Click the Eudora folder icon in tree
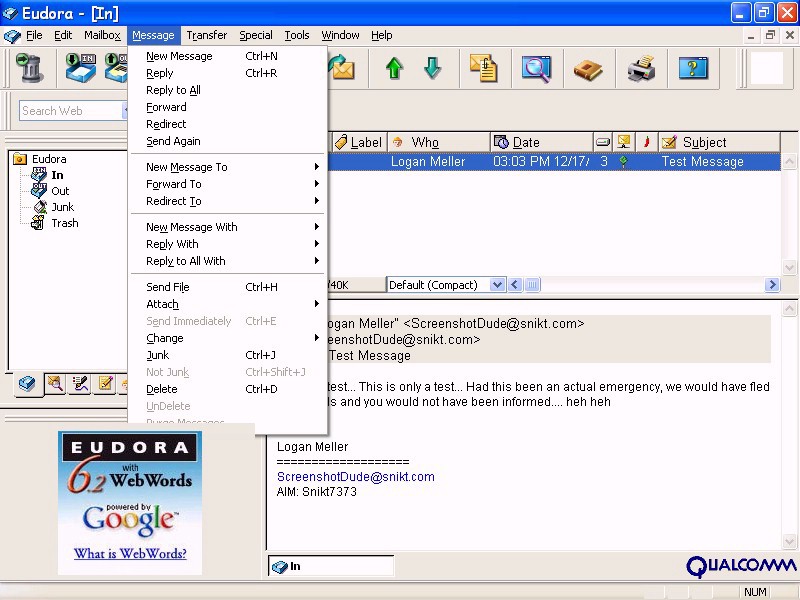The image size is (800, 600). 19,159
